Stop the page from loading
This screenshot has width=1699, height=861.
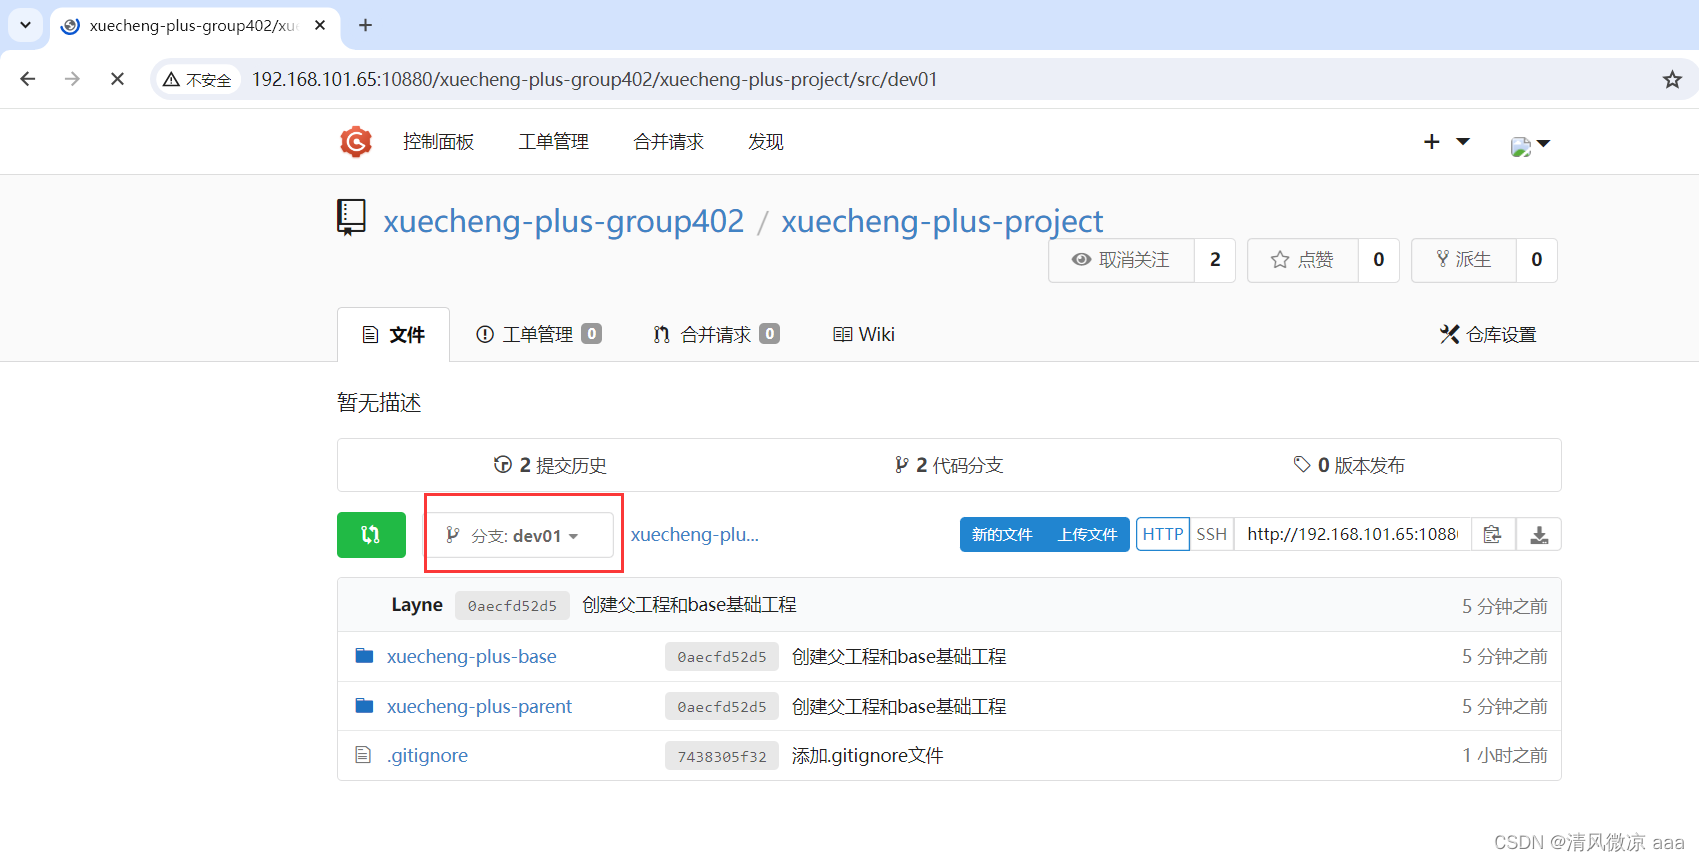(x=117, y=79)
